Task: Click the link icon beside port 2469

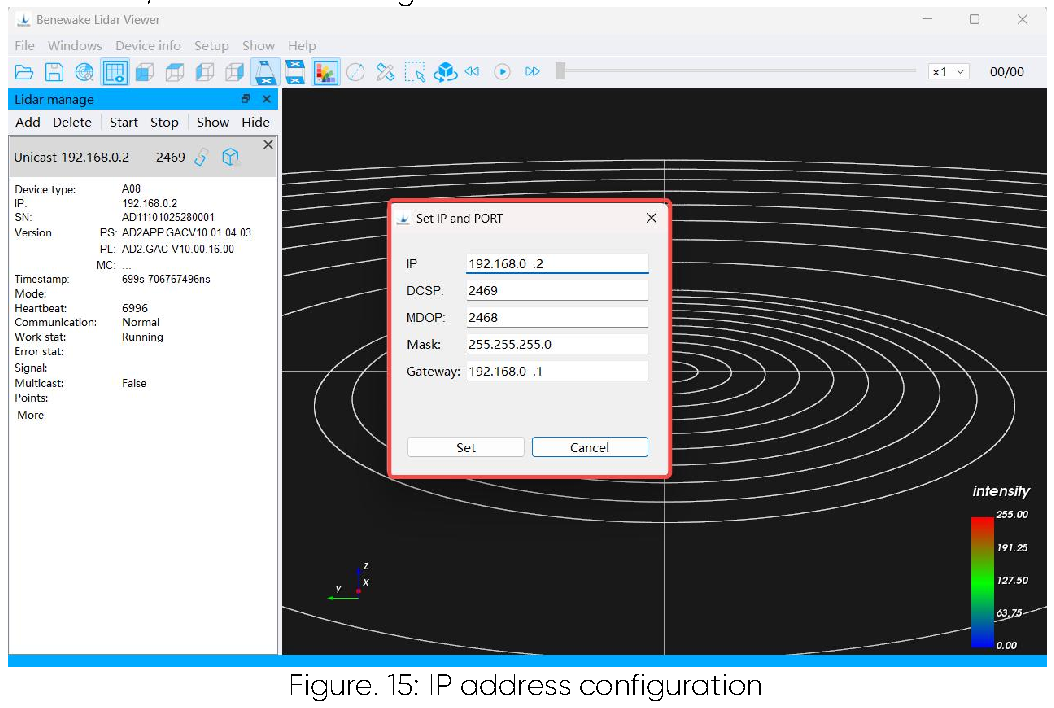Action: coord(201,157)
